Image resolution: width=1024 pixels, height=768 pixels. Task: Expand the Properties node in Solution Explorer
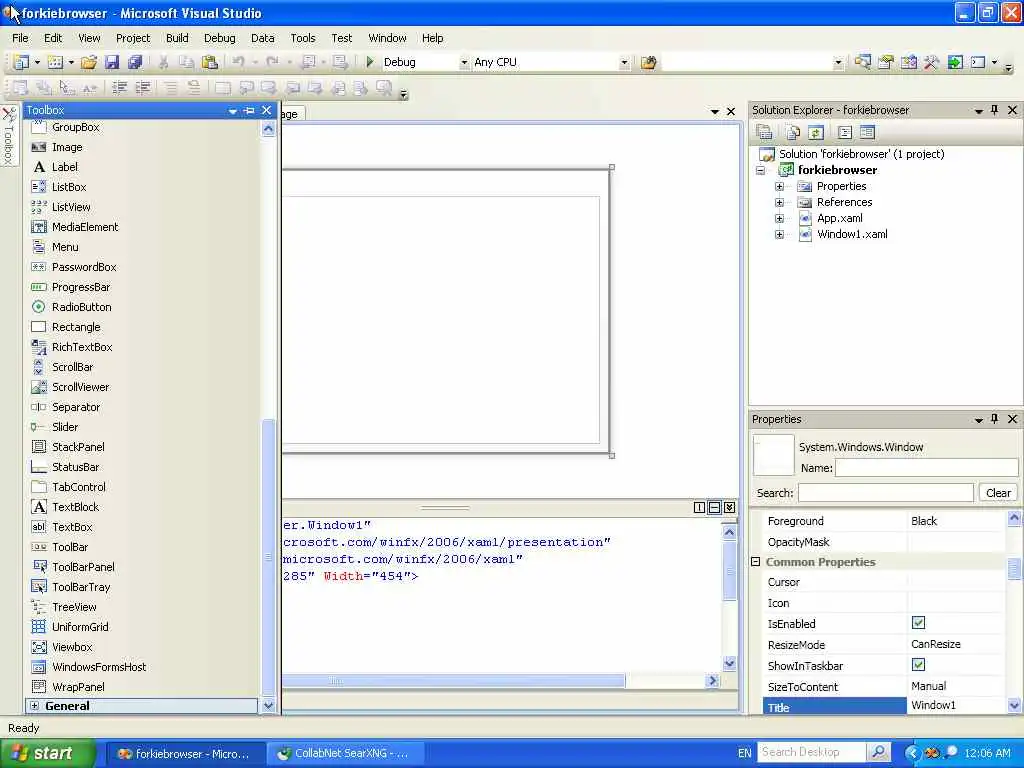[x=779, y=186]
